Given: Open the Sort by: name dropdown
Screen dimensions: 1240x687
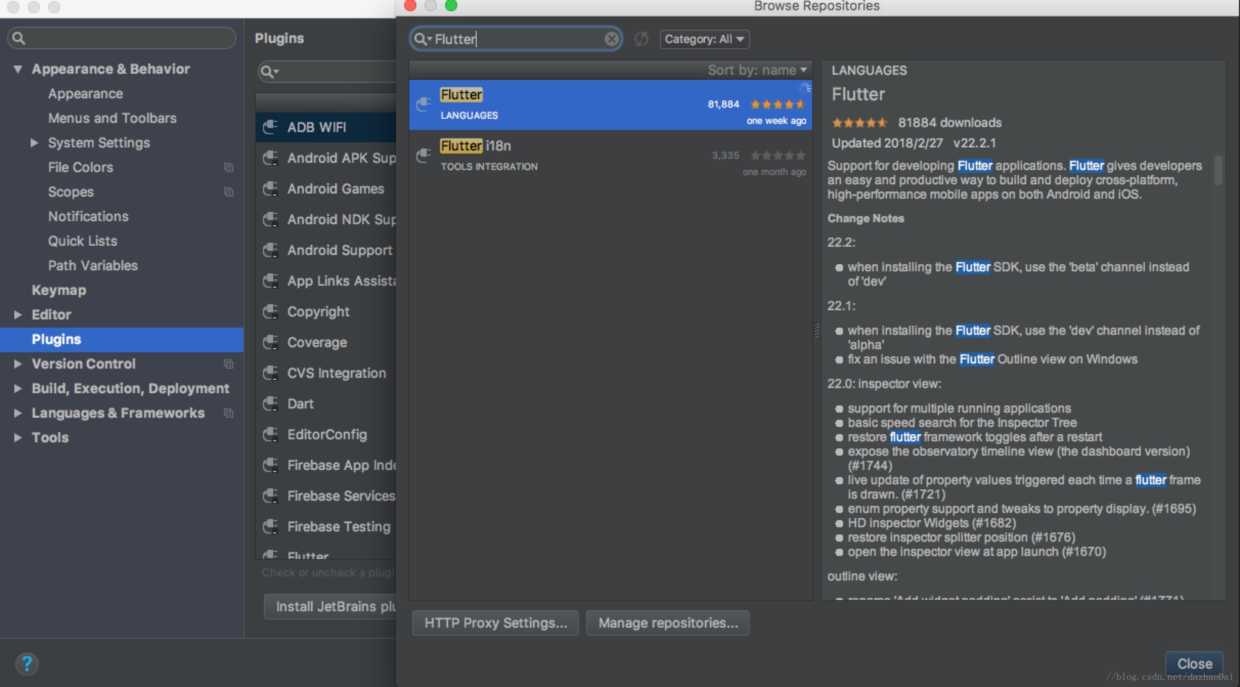Looking at the screenshot, I should (x=757, y=70).
